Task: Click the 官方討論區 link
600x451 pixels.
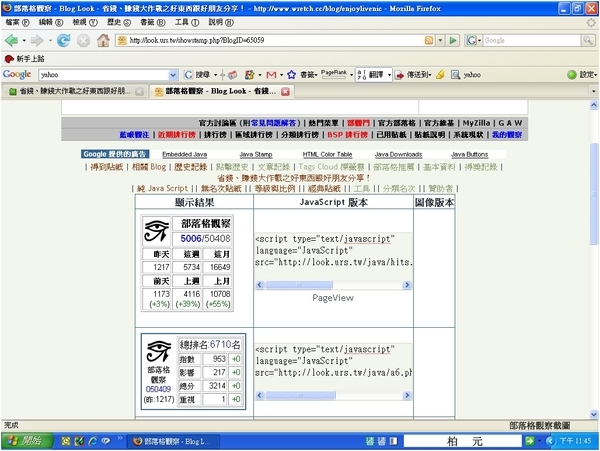Action: (x=218, y=123)
